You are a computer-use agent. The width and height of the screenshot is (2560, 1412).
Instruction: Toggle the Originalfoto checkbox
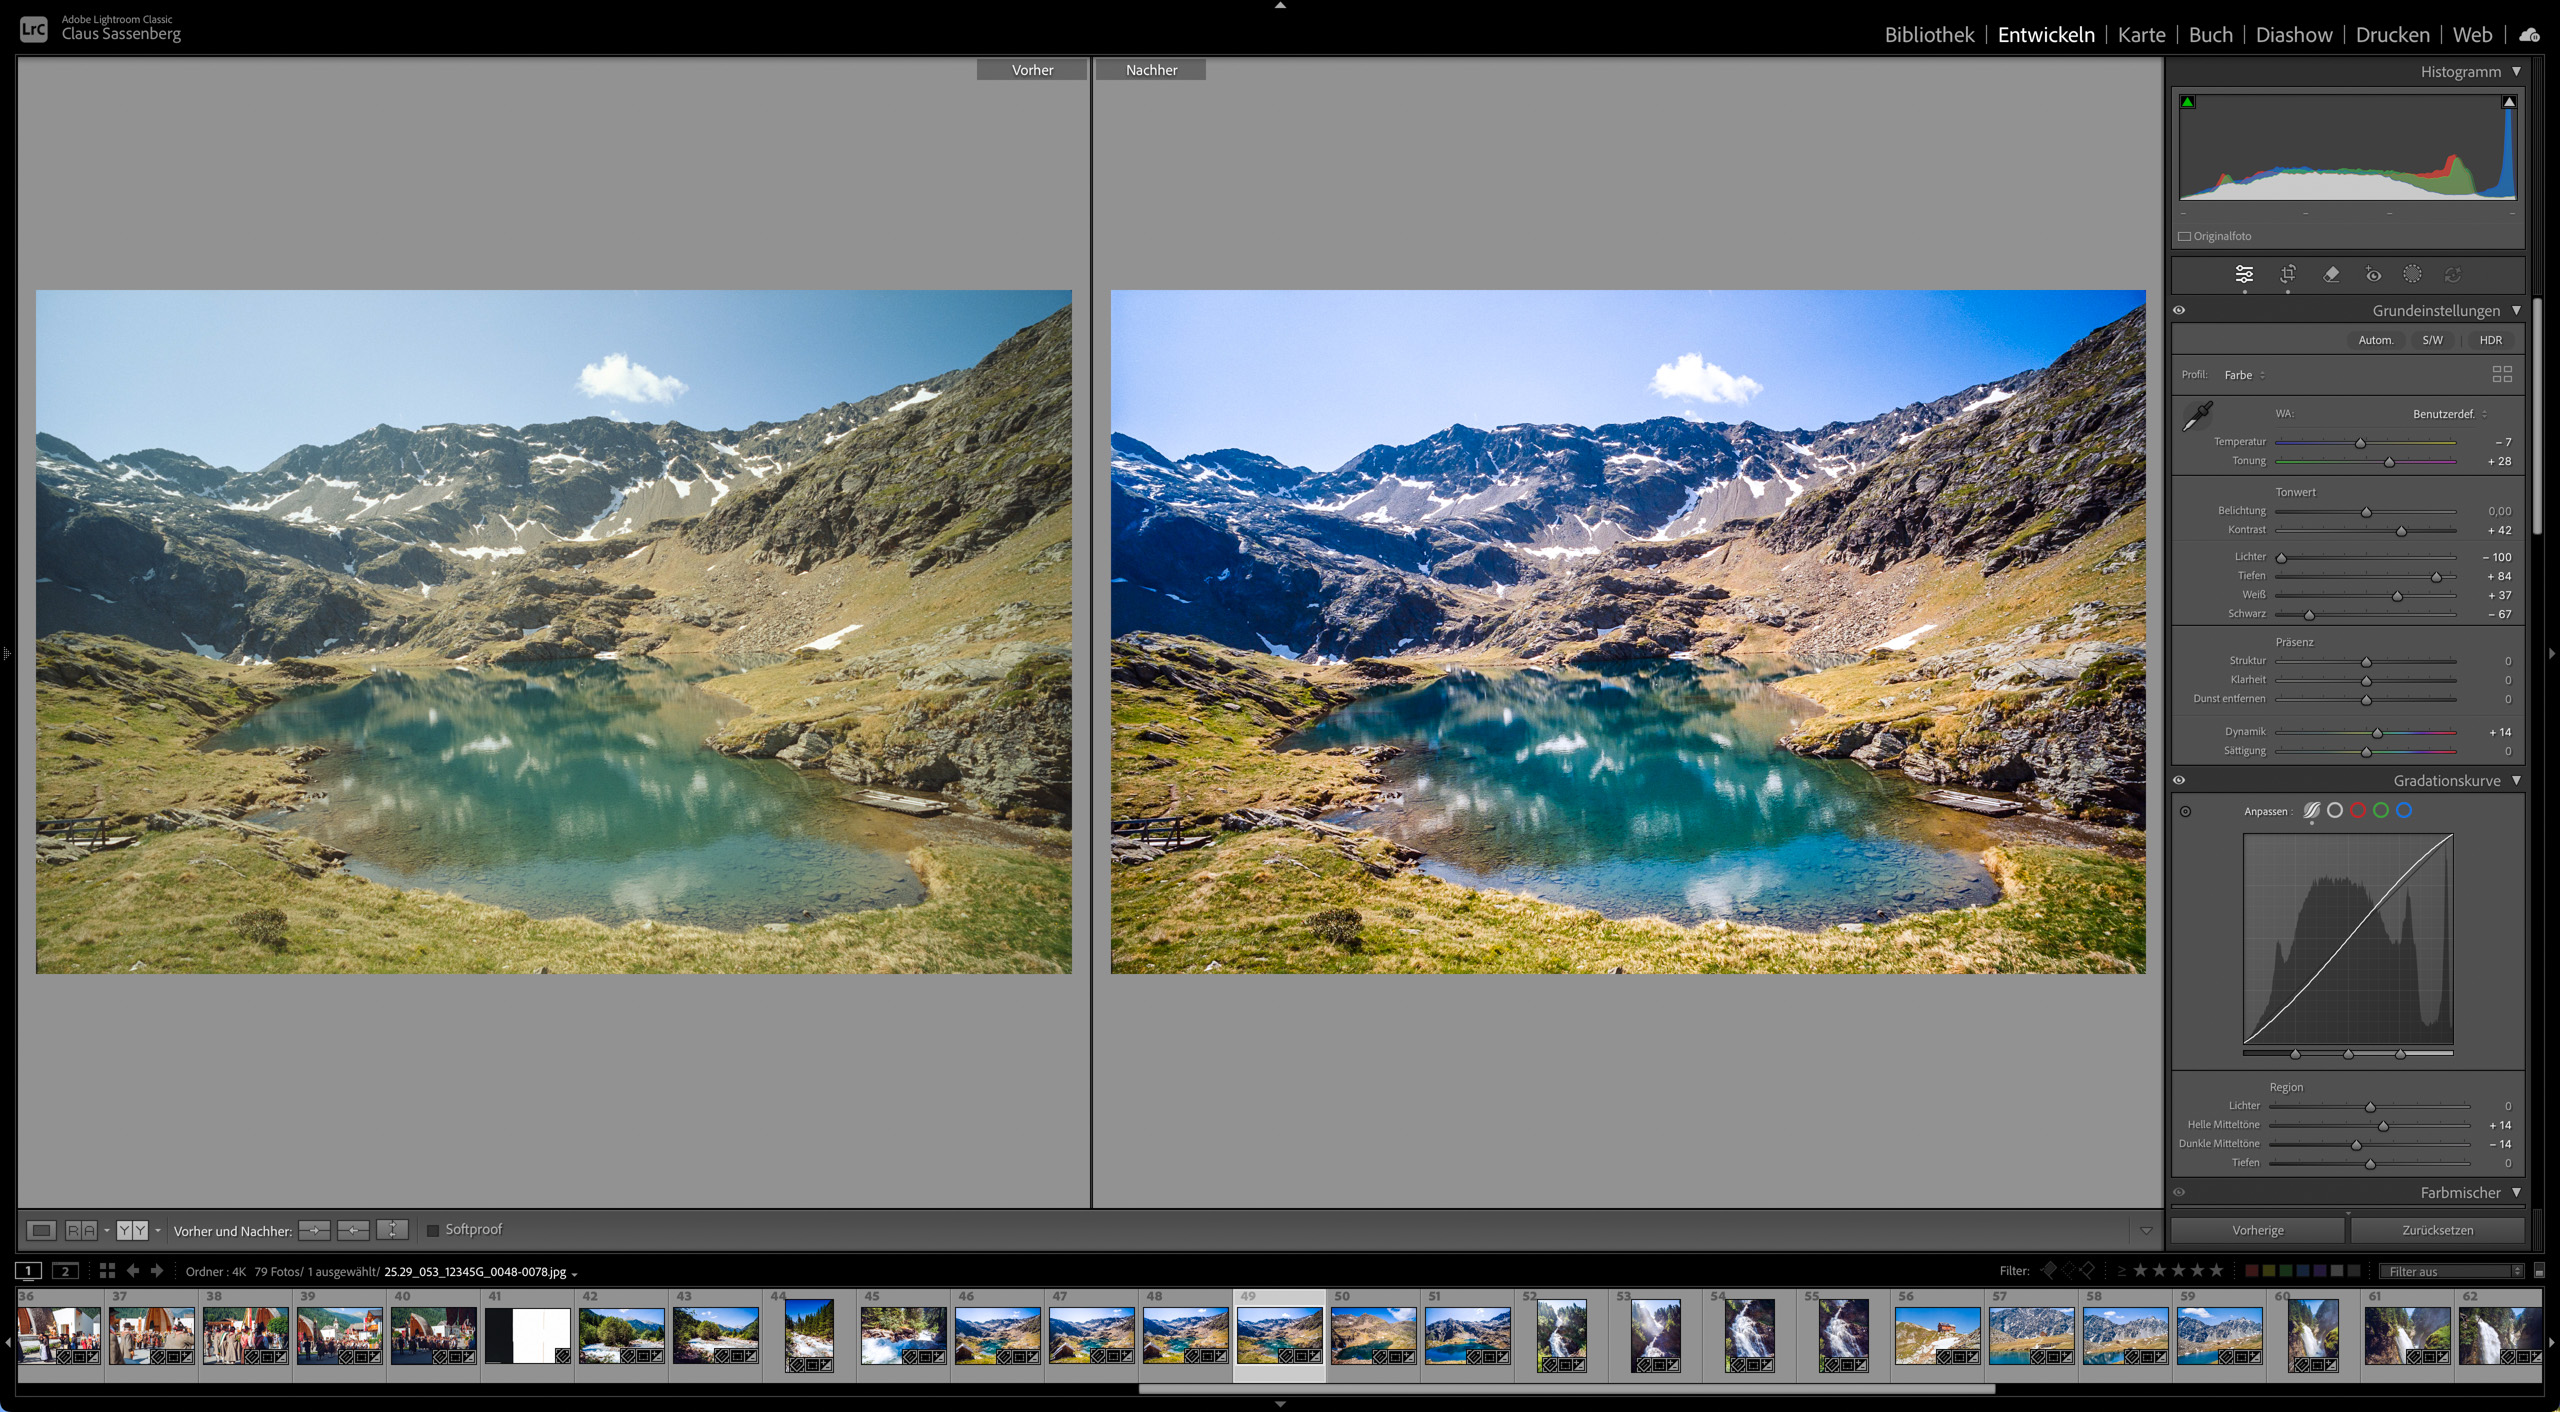[2185, 237]
